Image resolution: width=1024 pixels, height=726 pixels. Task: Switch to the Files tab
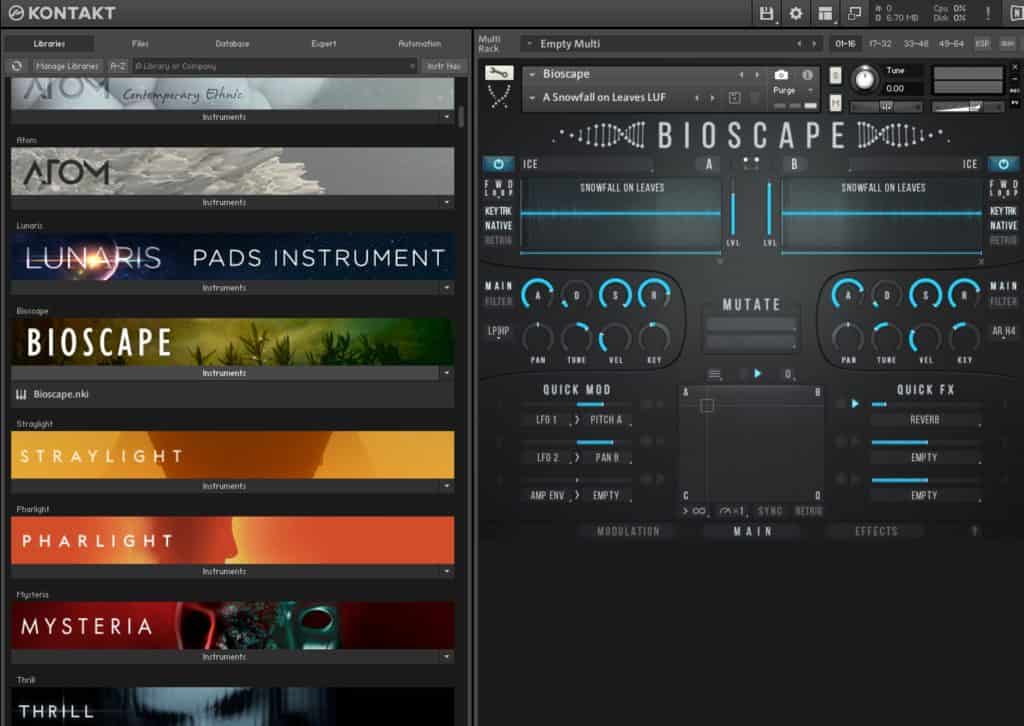pyautogui.click(x=140, y=44)
